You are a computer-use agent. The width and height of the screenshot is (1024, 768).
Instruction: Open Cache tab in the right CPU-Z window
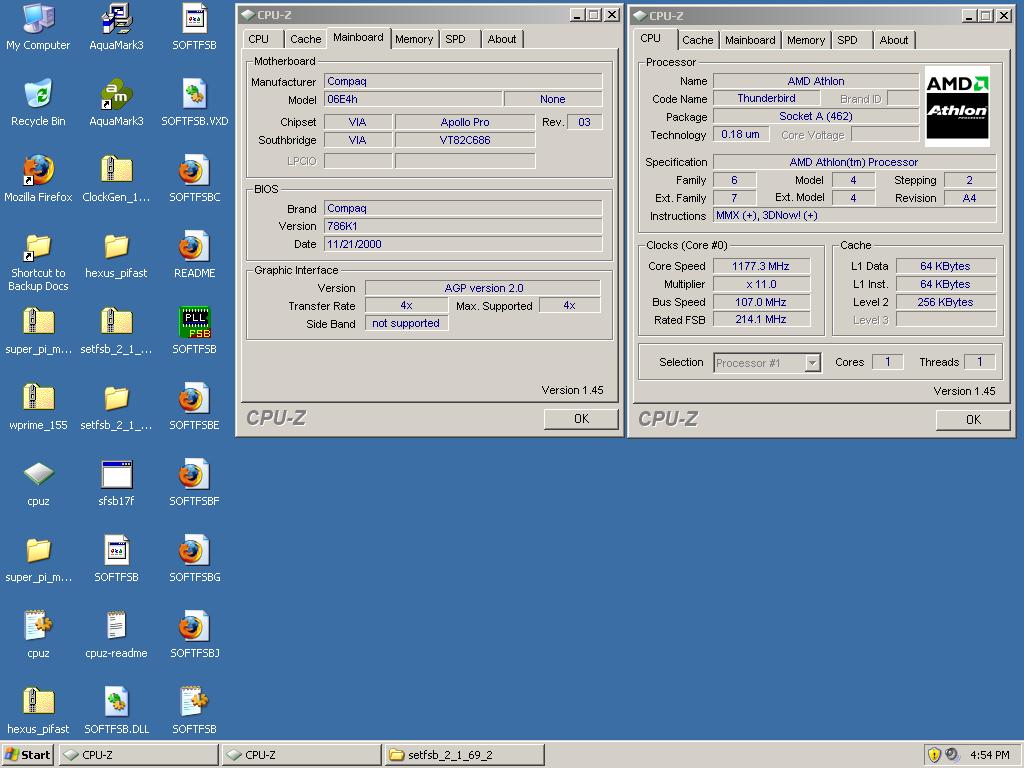(x=697, y=40)
